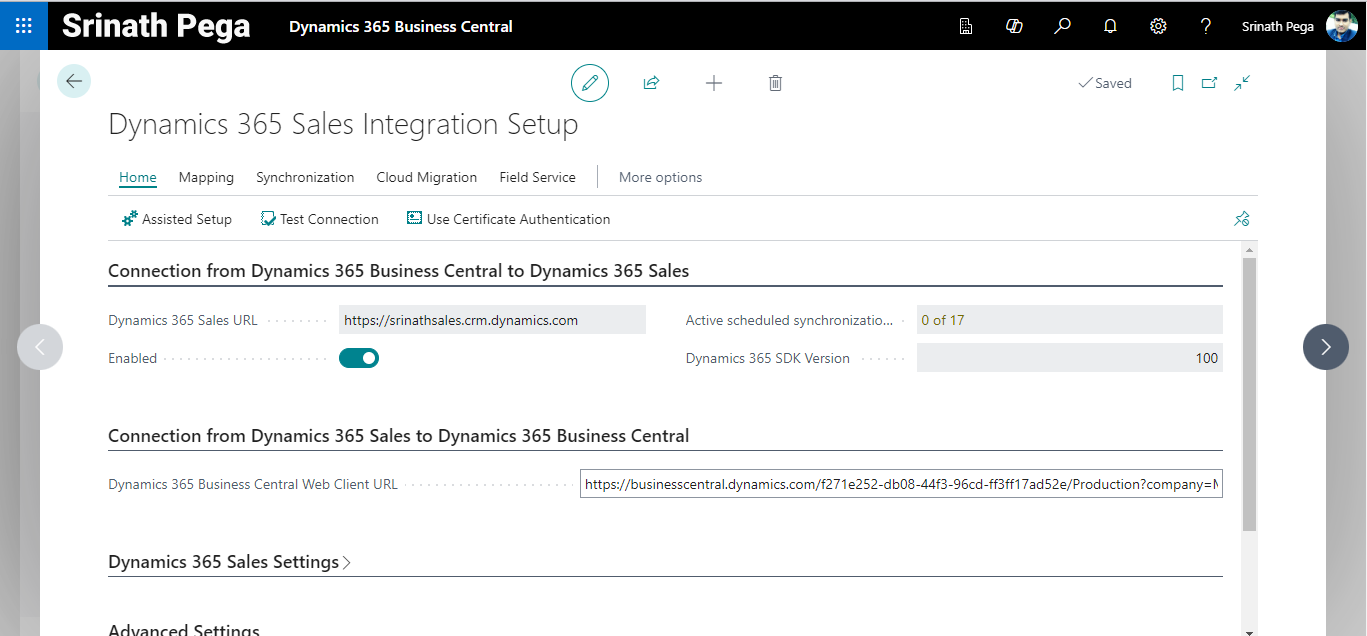
Task: Click Use Certificate Authentication
Action: pos(509,219)
